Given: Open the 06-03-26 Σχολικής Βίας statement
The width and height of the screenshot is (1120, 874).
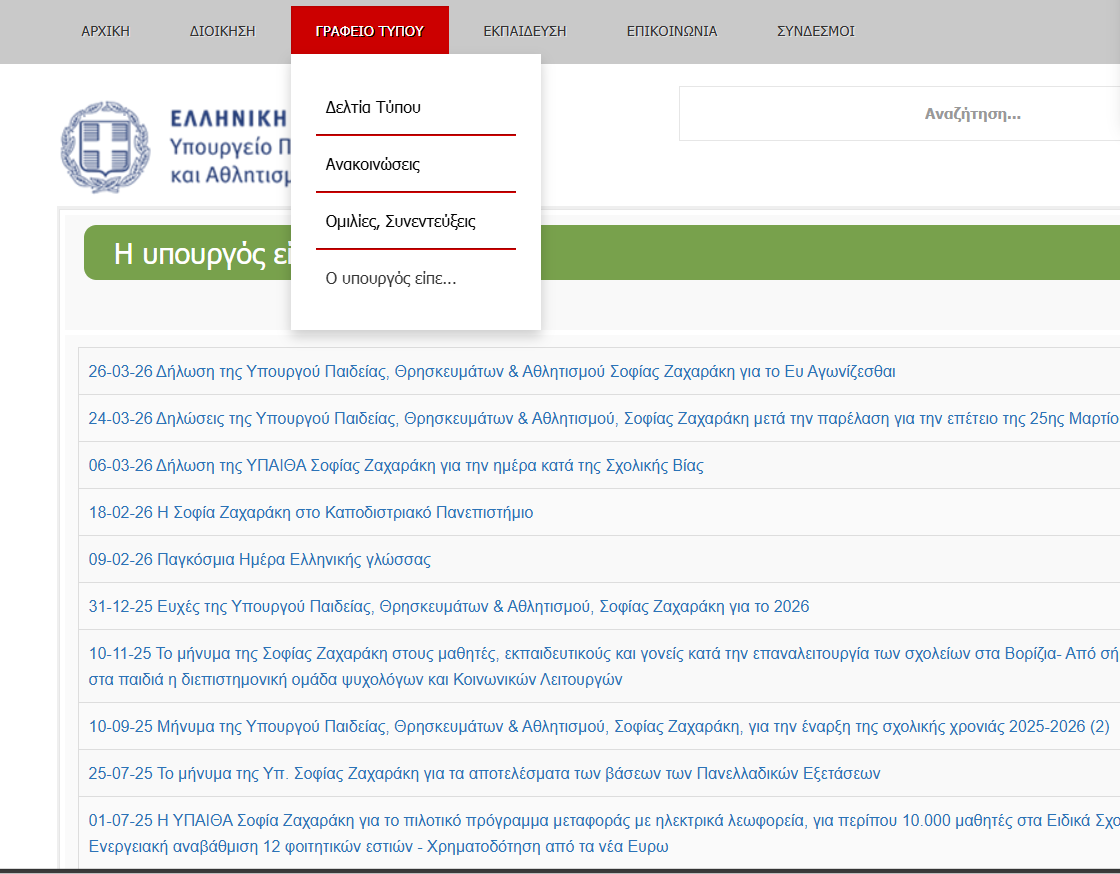Looking at the screenshot, I should point(395,466).
